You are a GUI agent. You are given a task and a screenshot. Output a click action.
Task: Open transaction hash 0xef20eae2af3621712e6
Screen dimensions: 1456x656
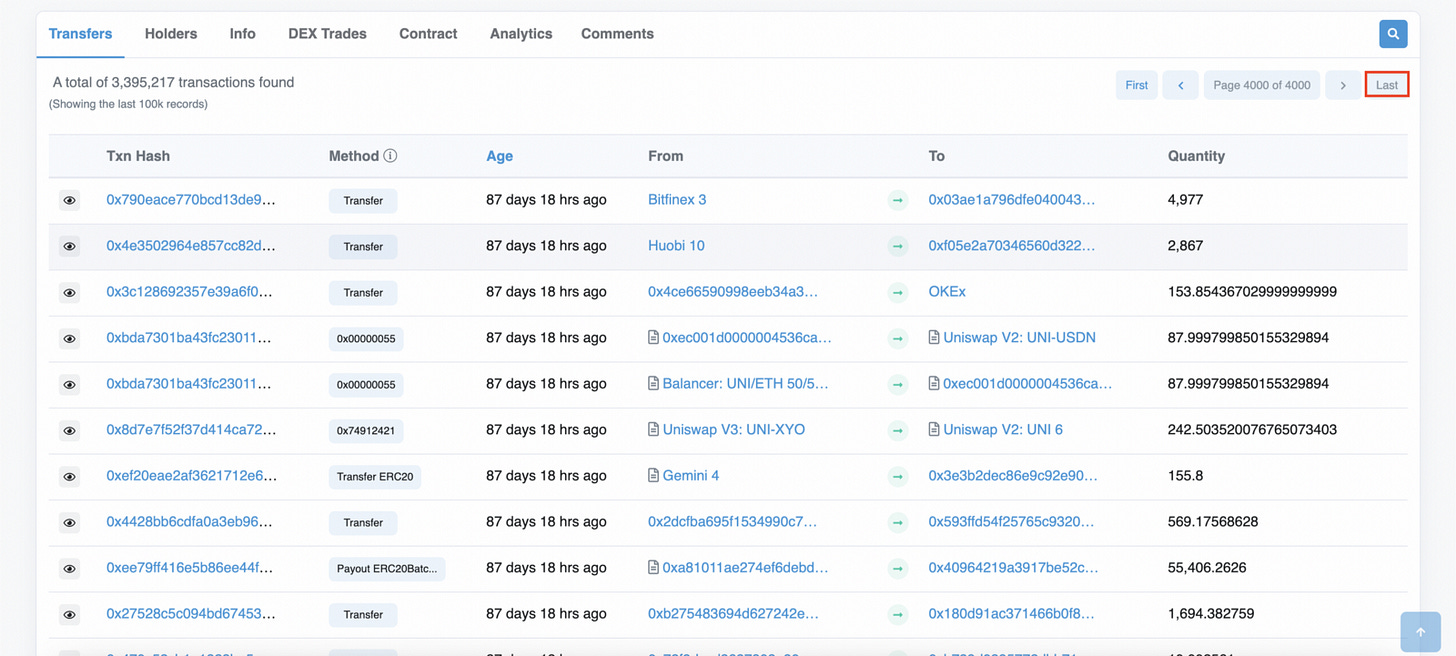(191, 476)
